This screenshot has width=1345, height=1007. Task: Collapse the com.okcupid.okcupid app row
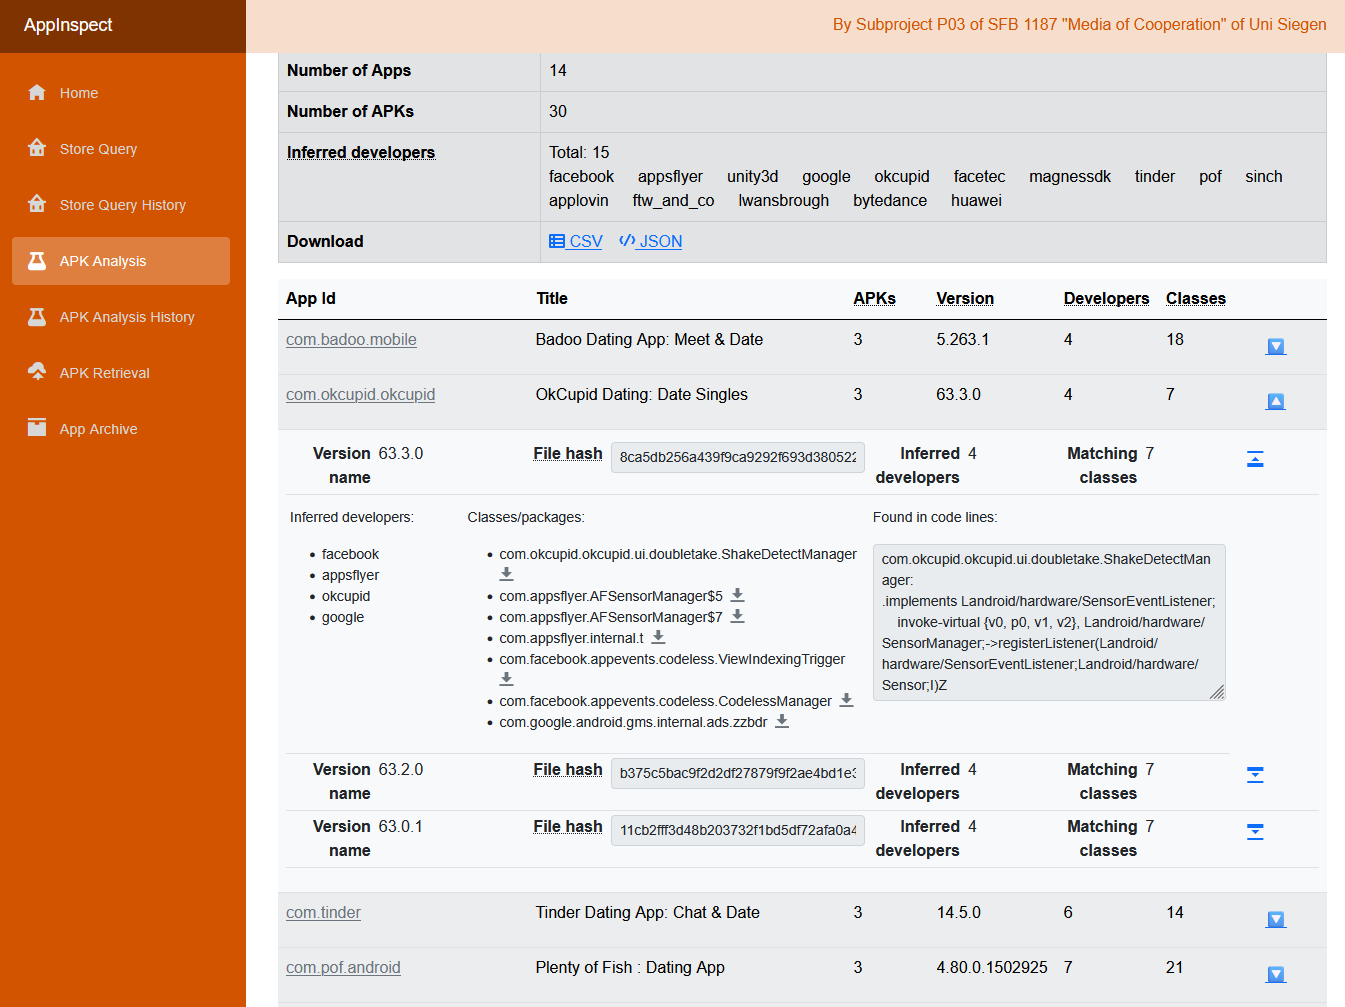(1276, 402)
